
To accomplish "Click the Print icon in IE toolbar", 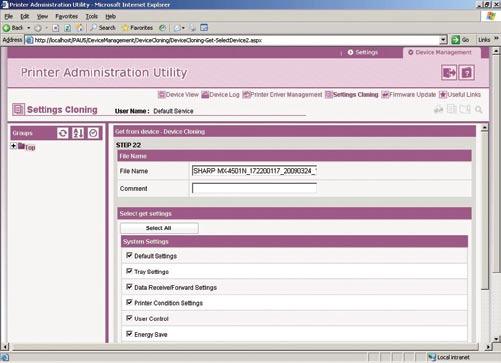I will [193, 28].
